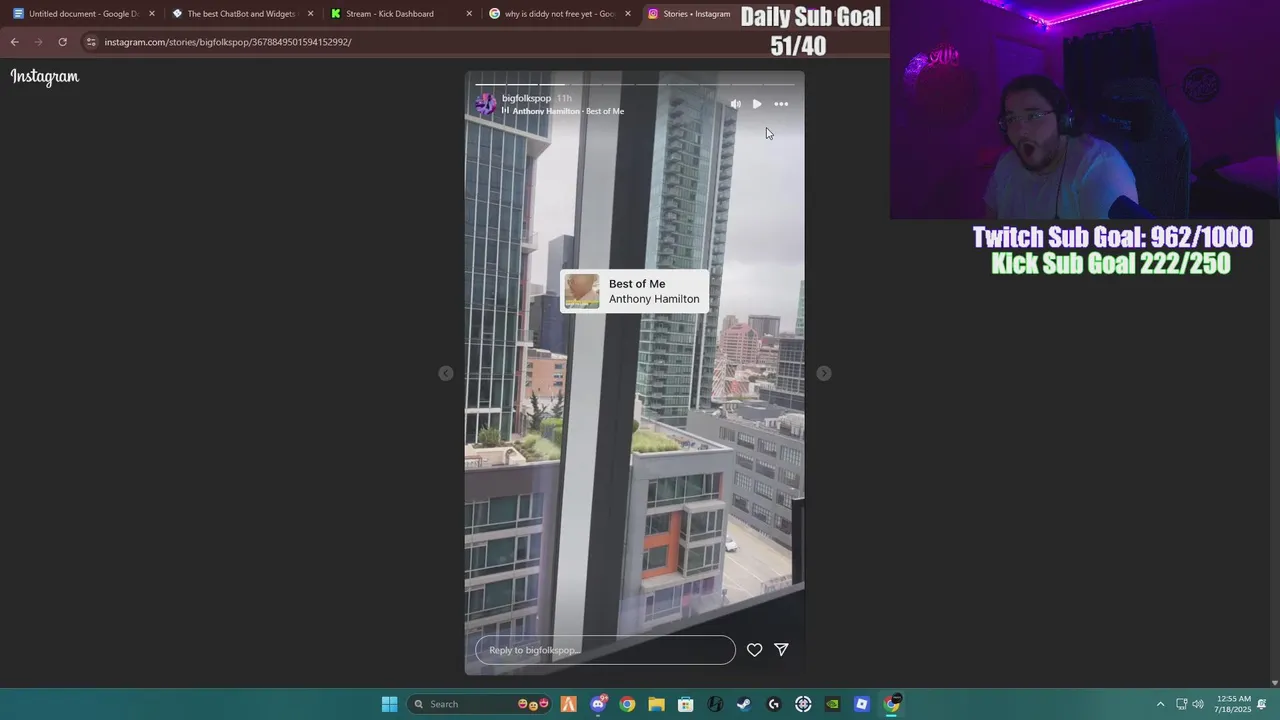
Task: Open the orange app next to Search
Action: (x=568, y=704)
